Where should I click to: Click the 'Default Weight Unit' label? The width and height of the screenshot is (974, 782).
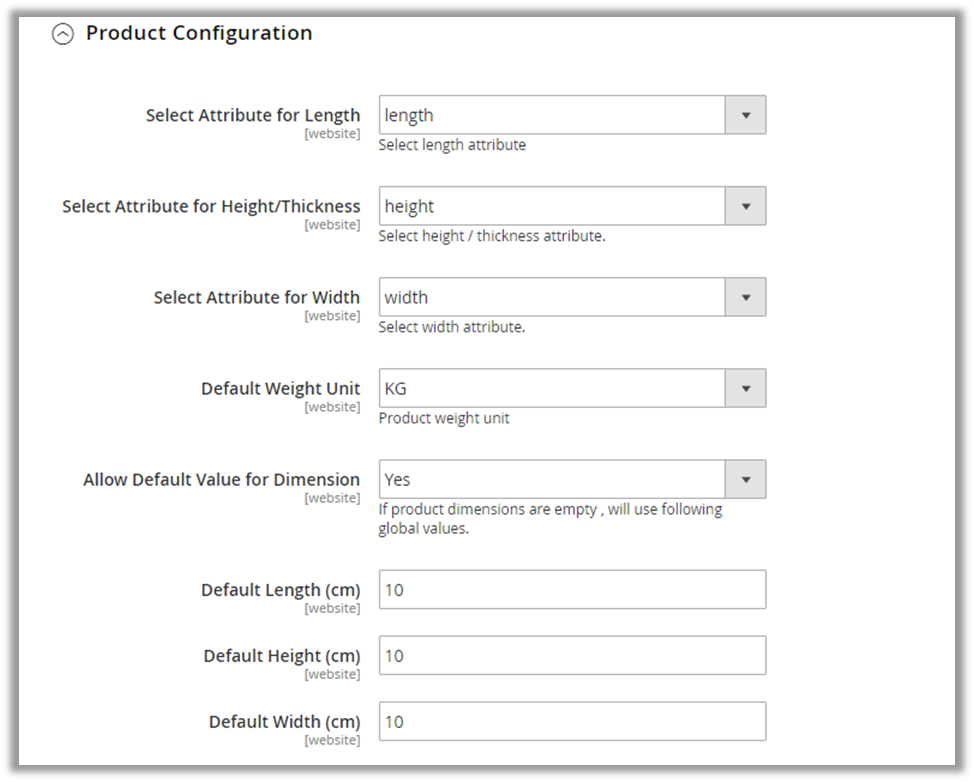click(280, 388)
